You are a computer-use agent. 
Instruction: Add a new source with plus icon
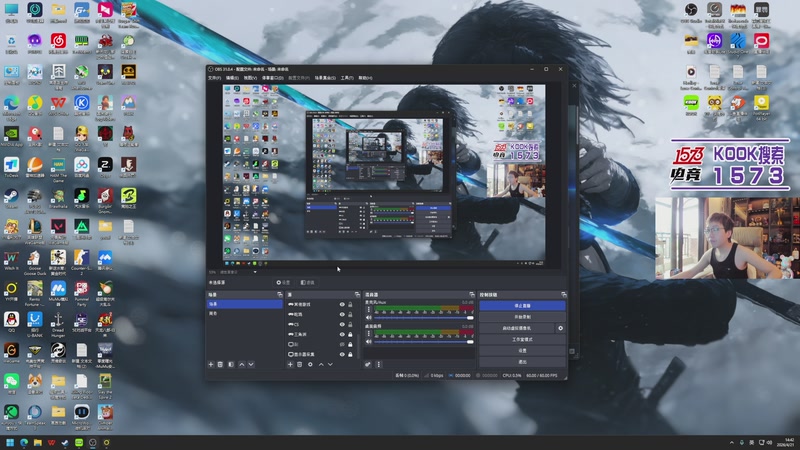tap(290, 364)
